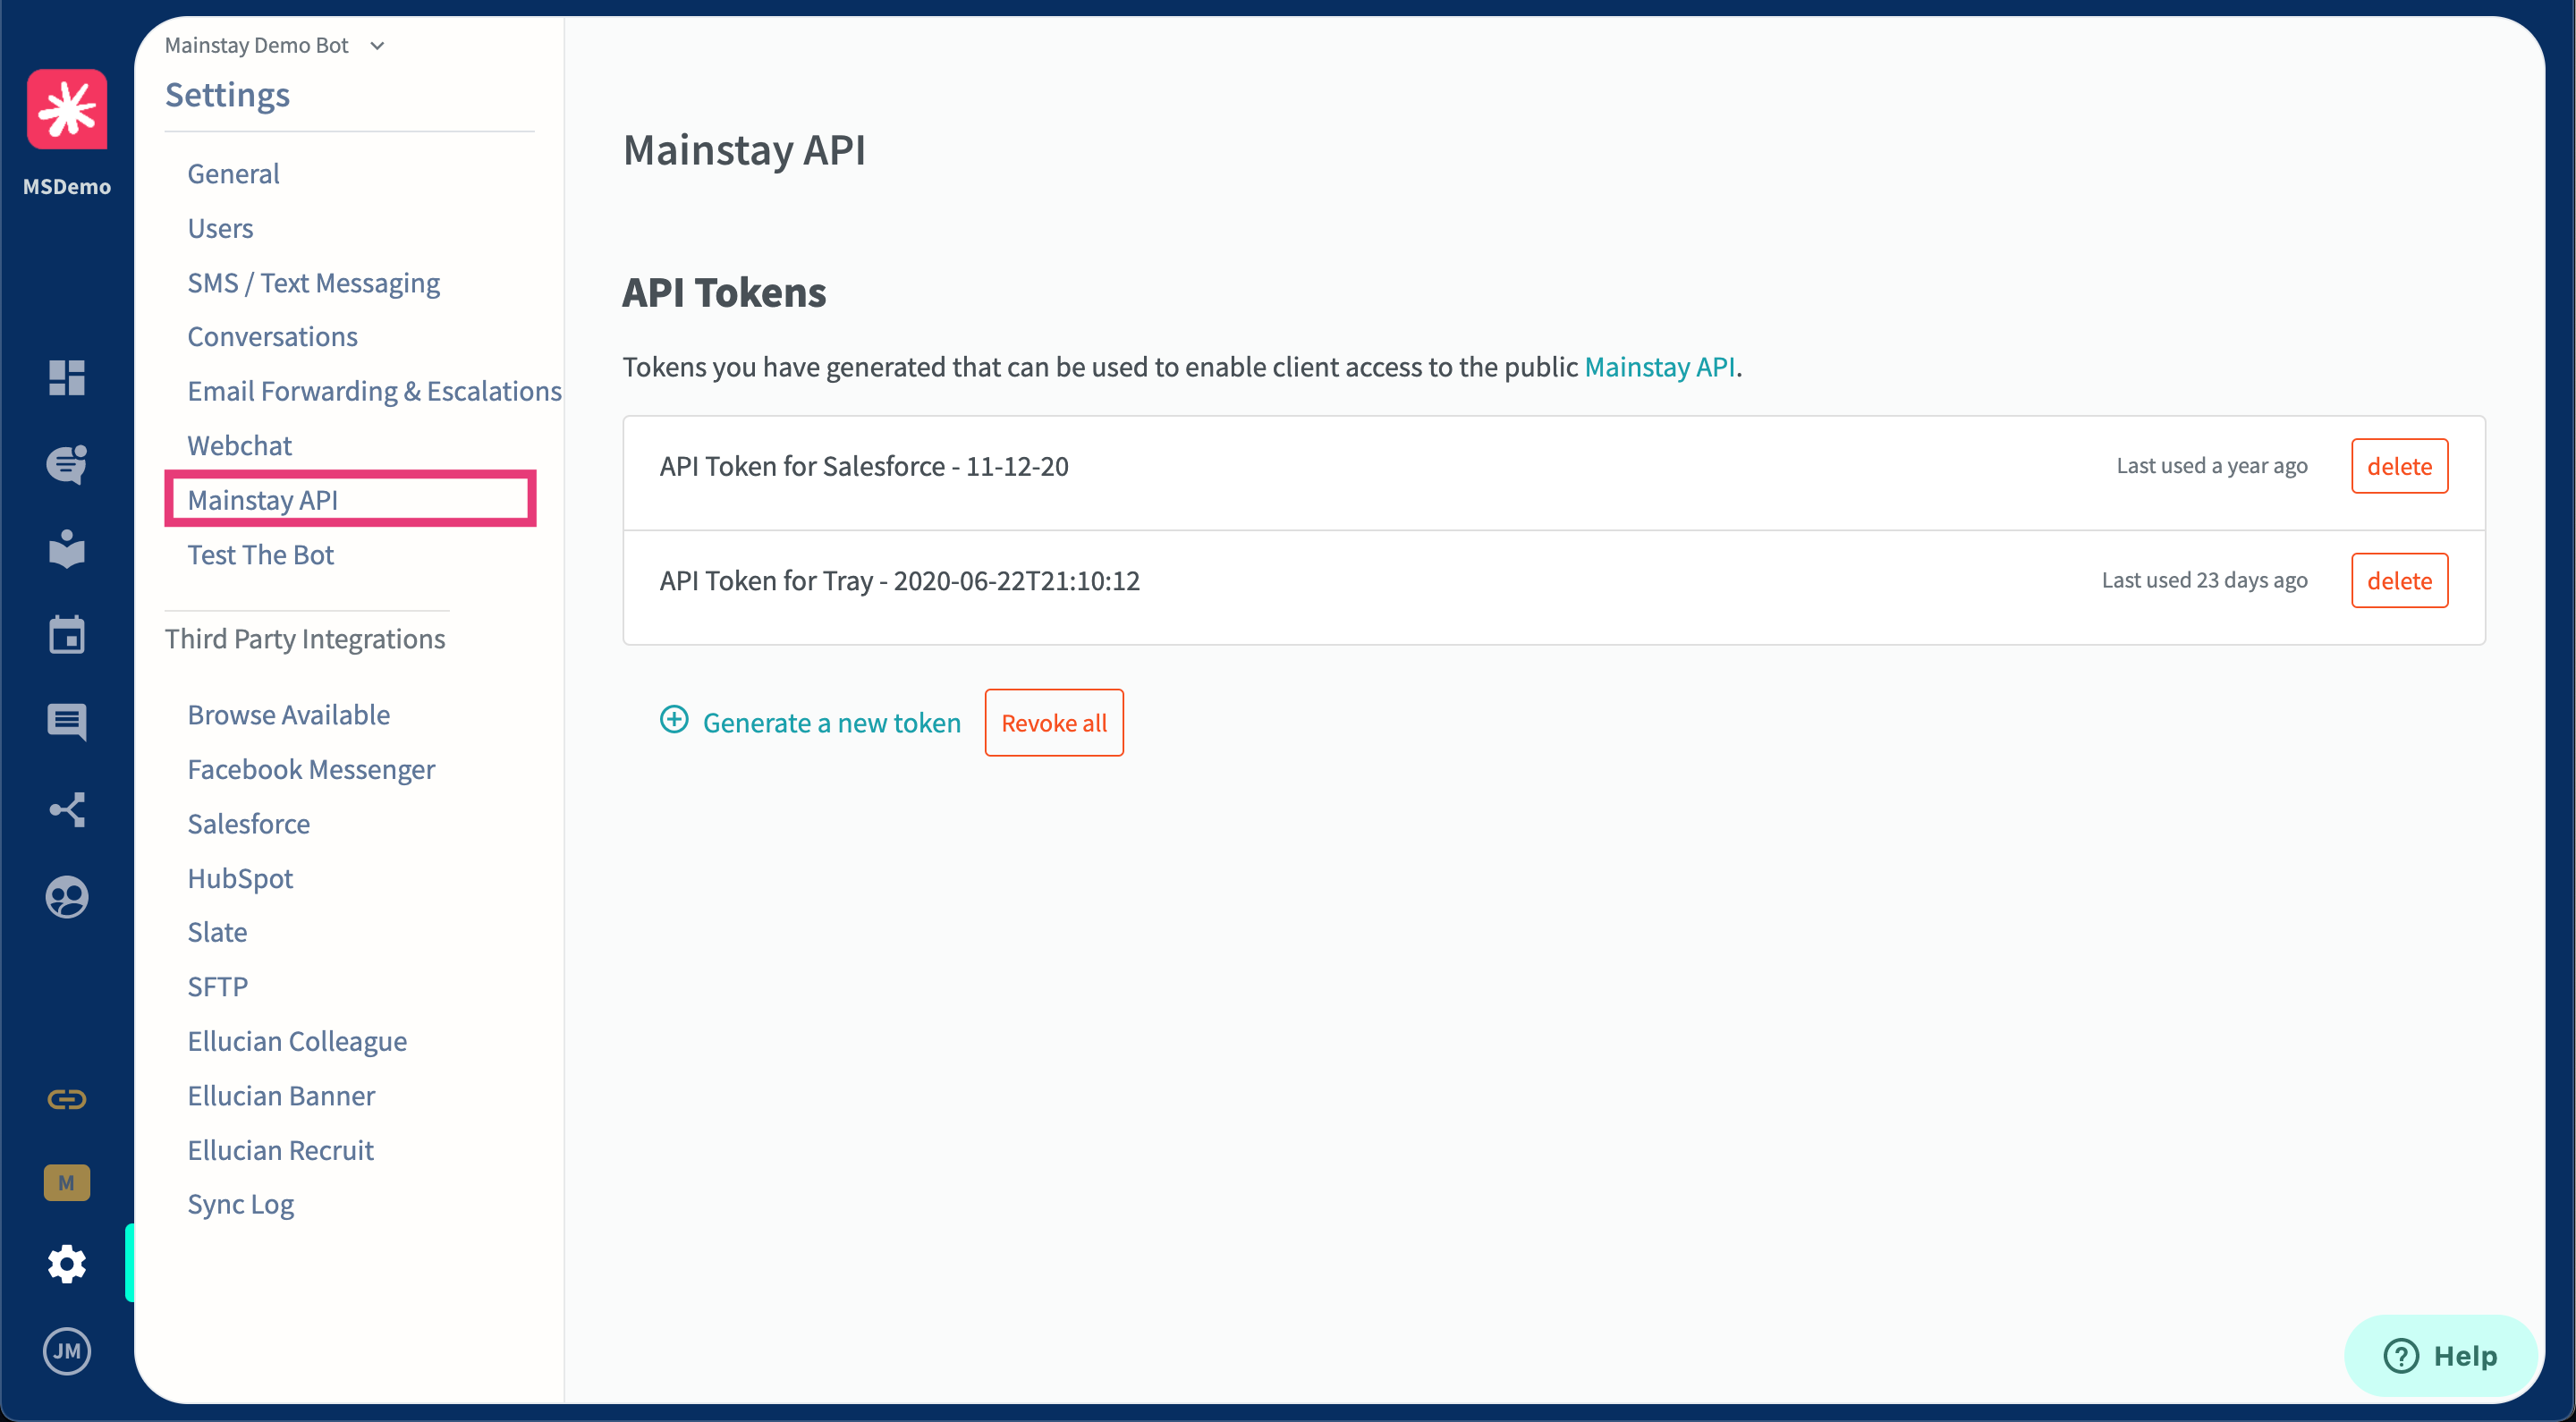Open the dashboard grid icon
This screenshot has height=1422, width=2576.
click(x=67, y=377)
